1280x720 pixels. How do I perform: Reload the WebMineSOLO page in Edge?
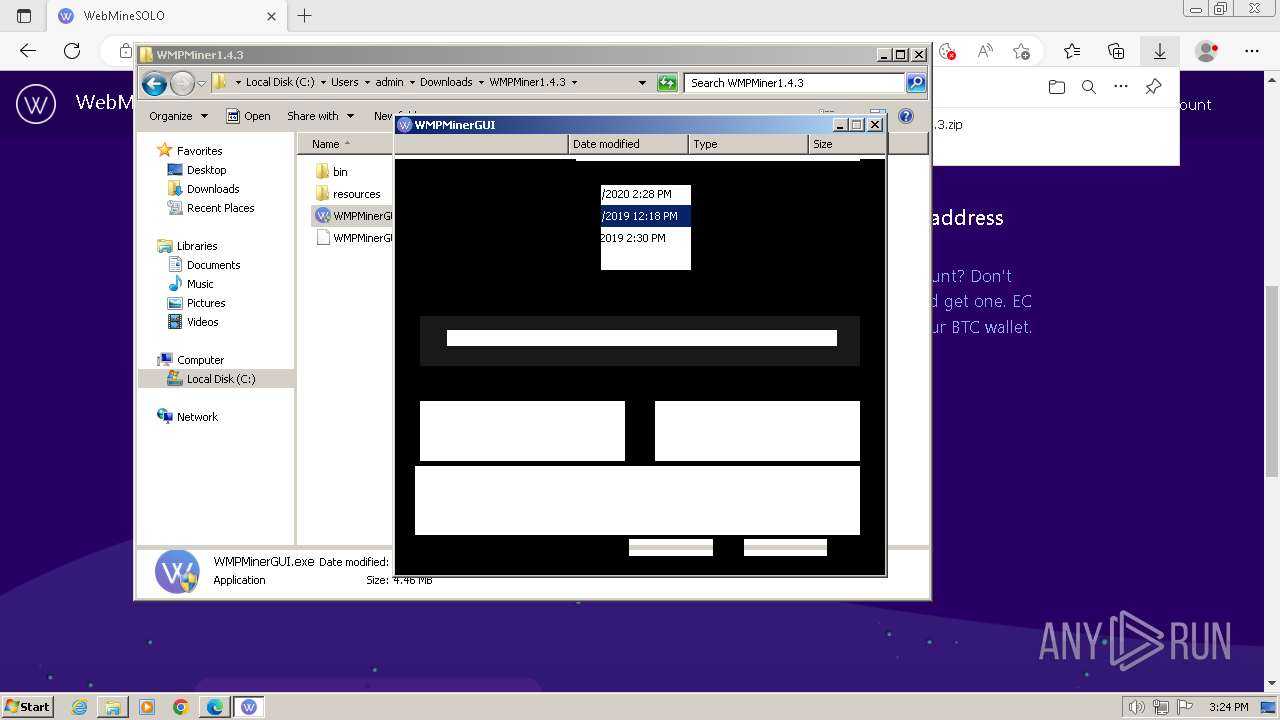[72, 51]
